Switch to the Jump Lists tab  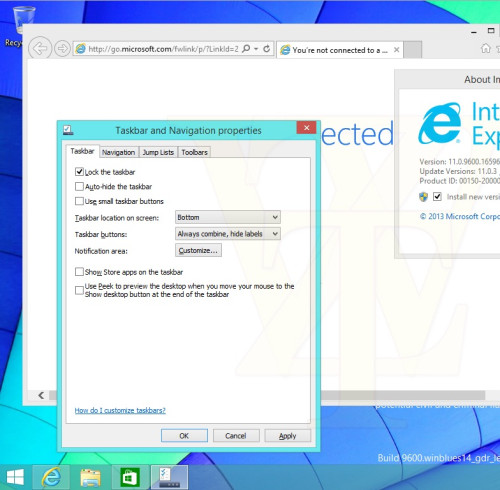(158, 152)
